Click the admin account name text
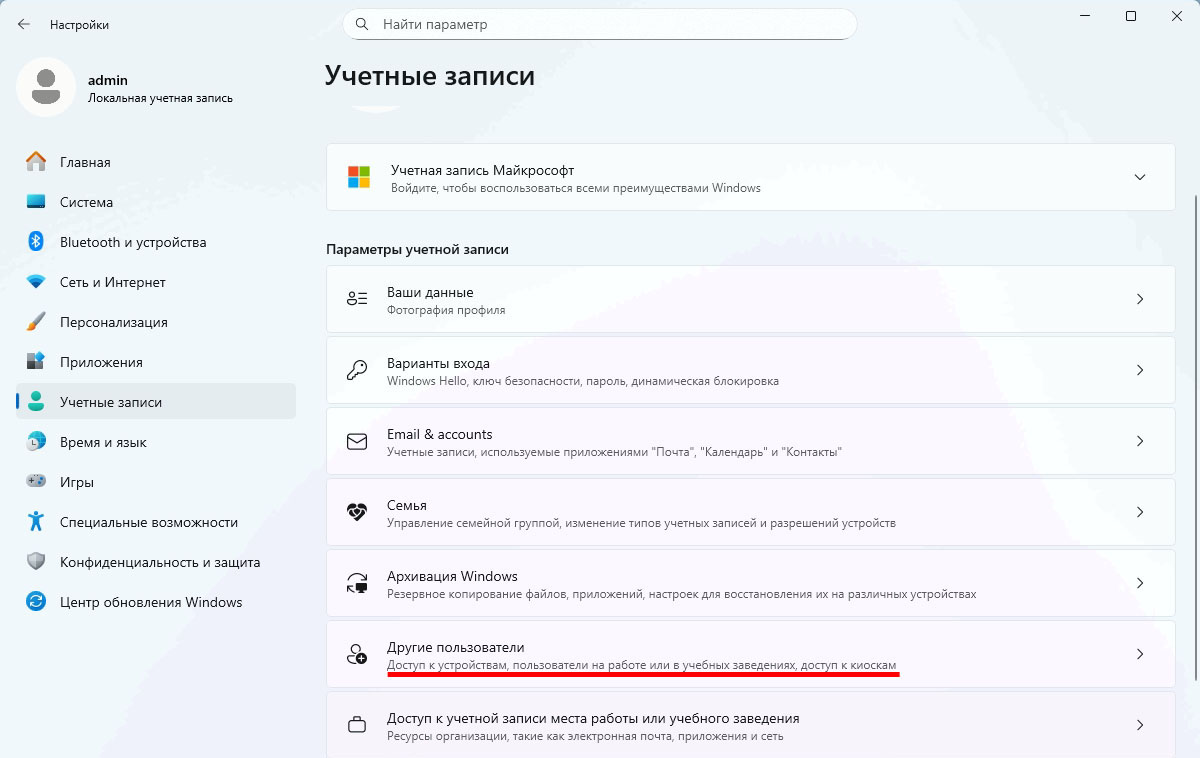1200x758 pixels. (108, 80)
